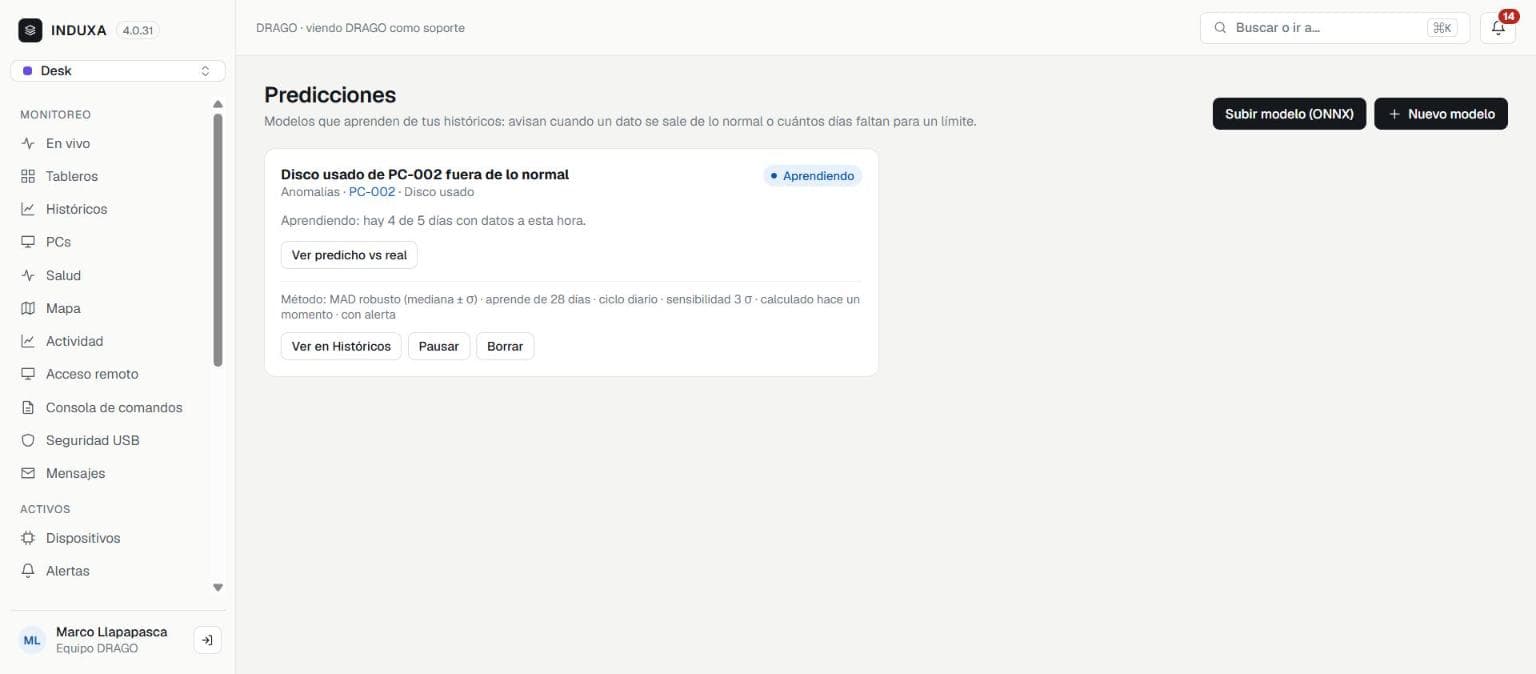Click the Tableros grid icon

tap(28, 176)
